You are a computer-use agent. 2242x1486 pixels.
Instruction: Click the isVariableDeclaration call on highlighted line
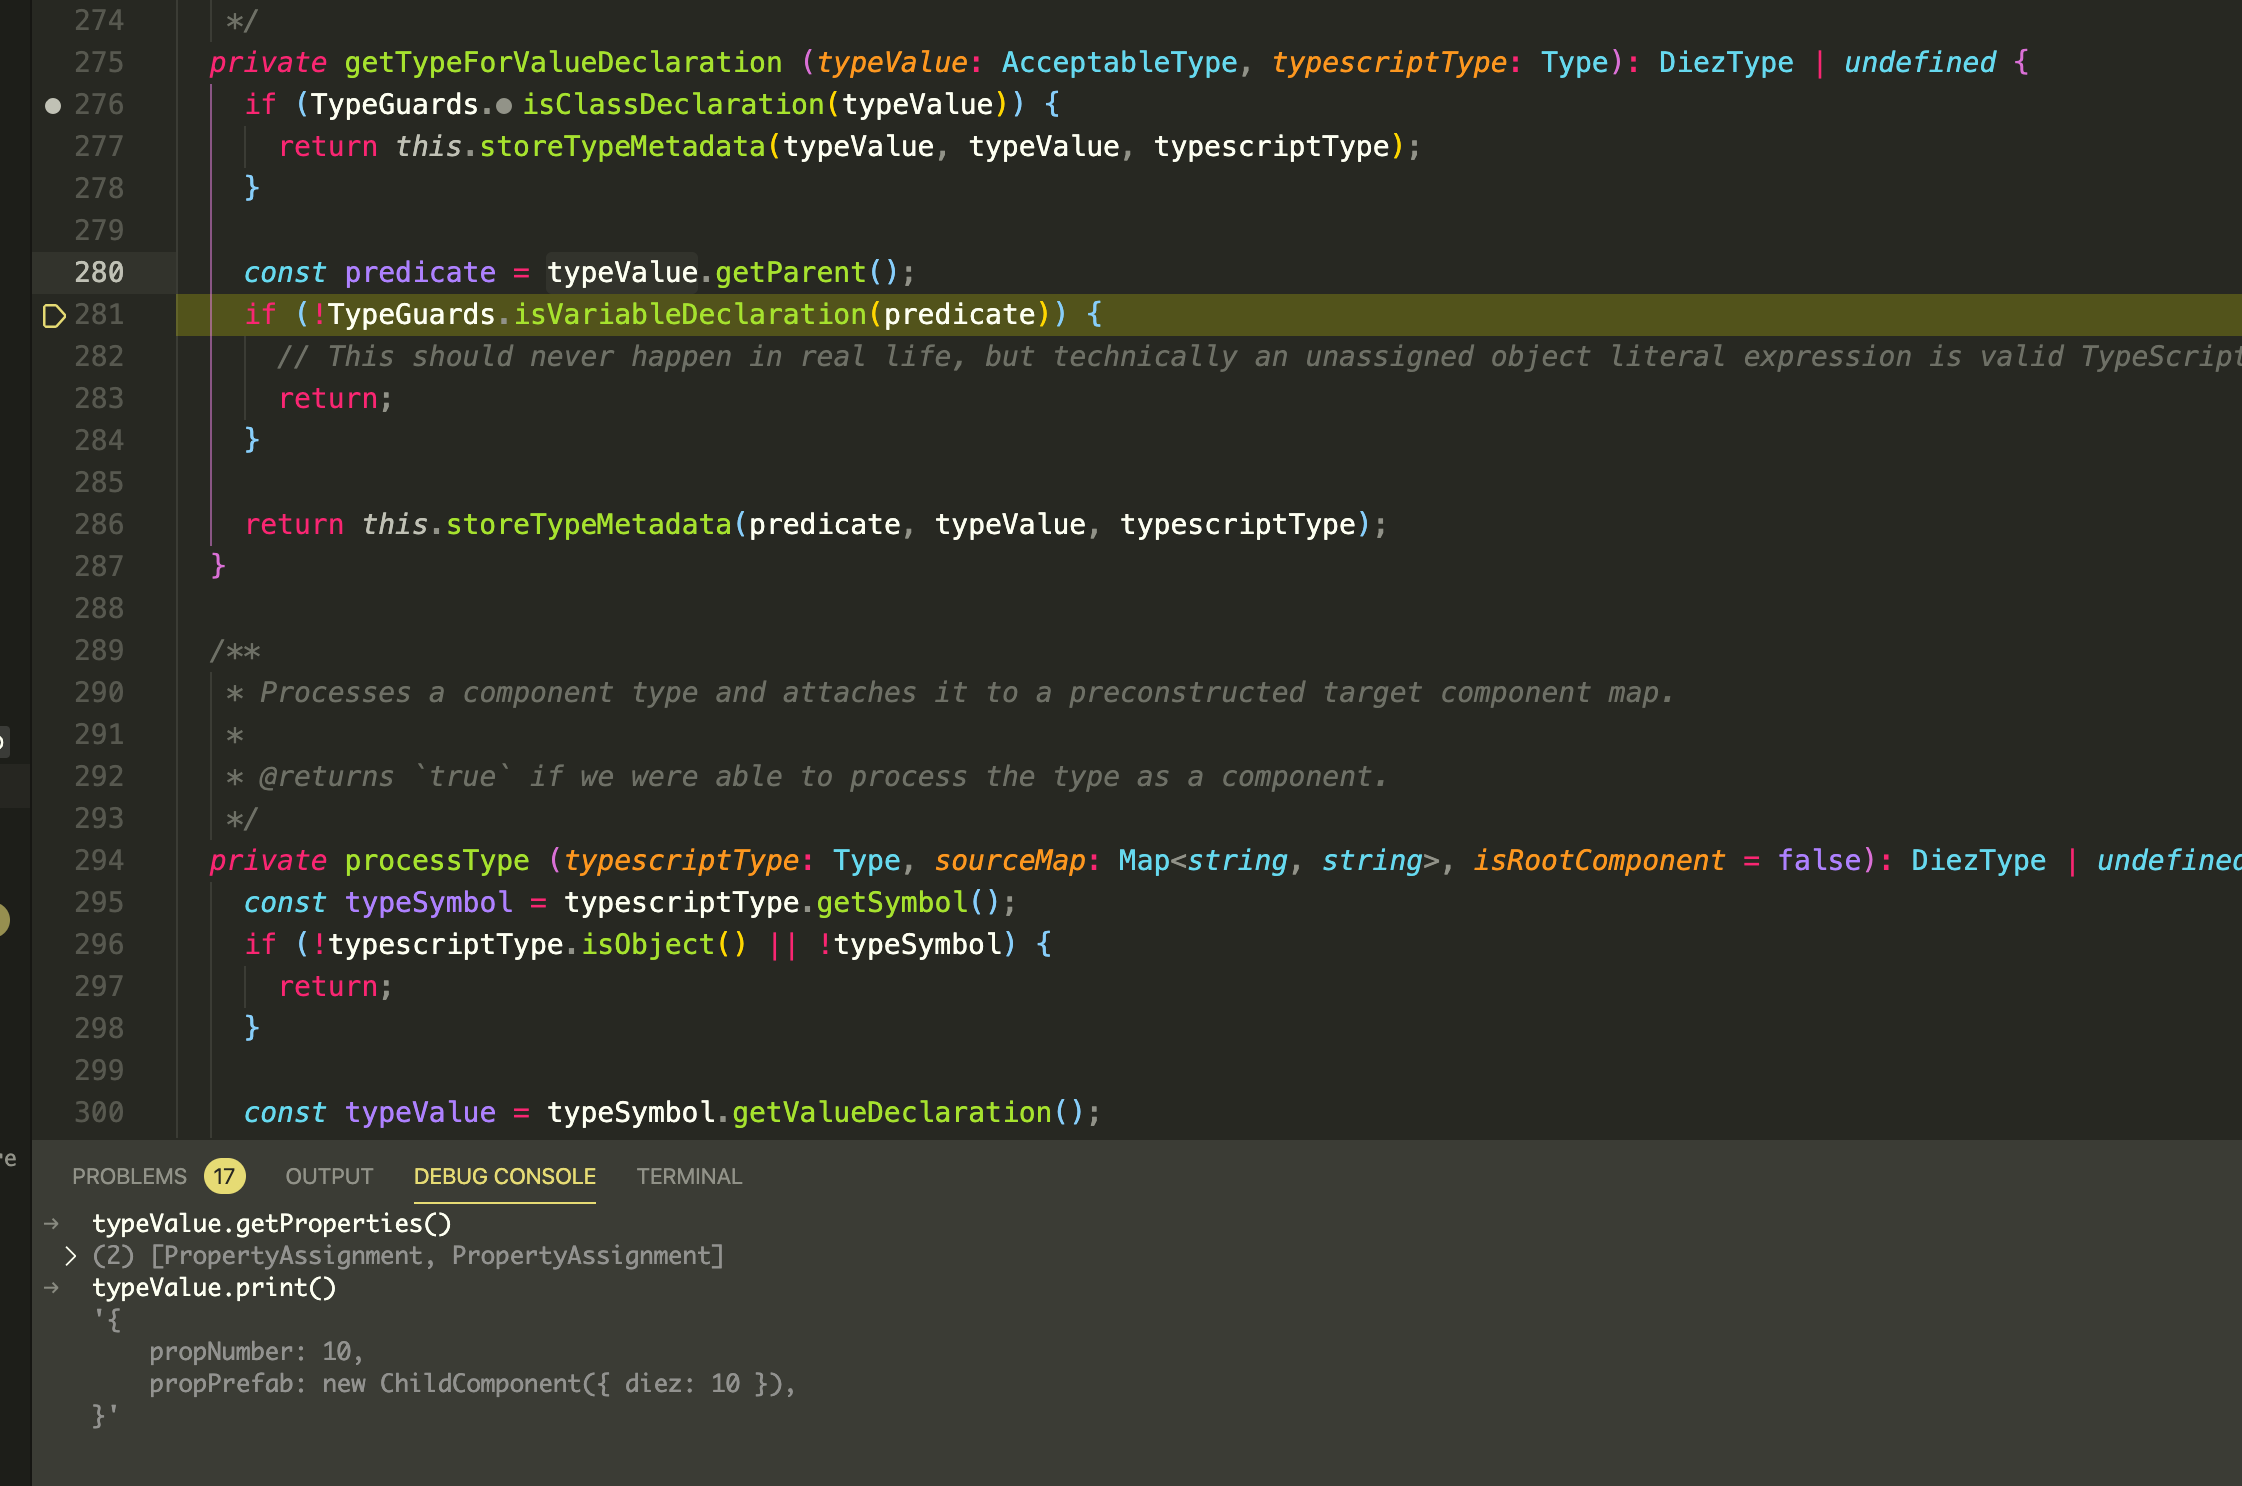coord(690,314)
